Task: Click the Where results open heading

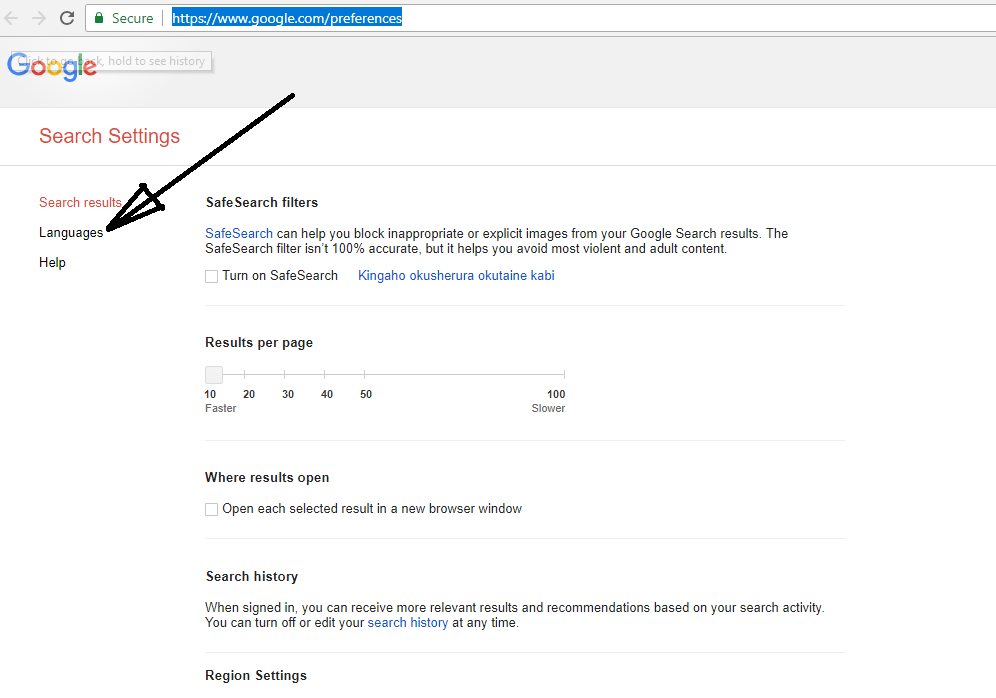Action: click(x=267, y=477)
